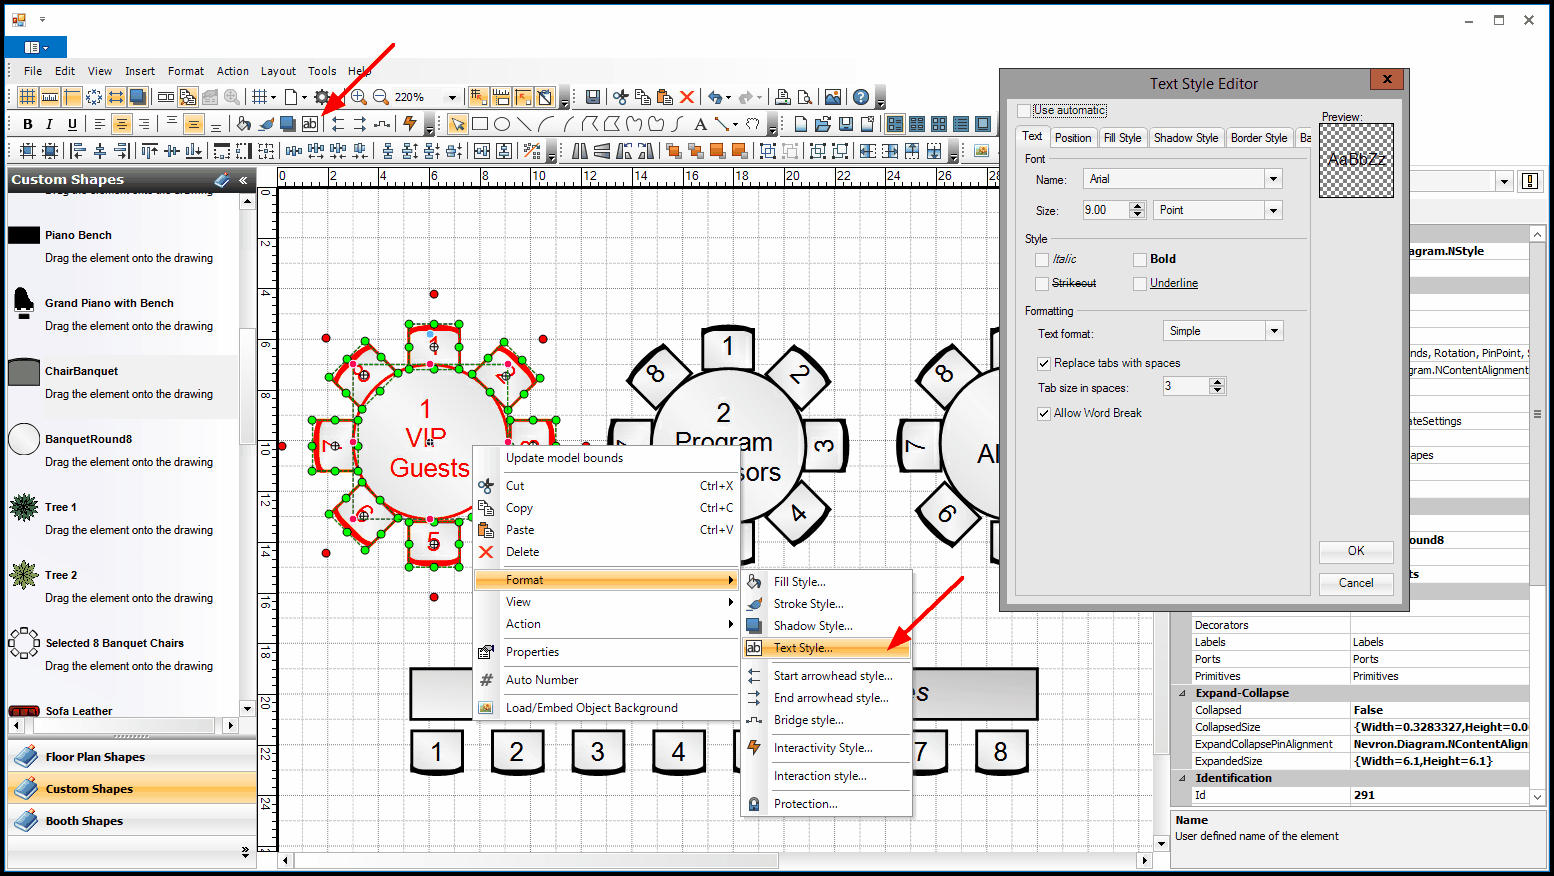1554x876 pixels.
Task: Open the Layout menu
Action: click(278, 71)
